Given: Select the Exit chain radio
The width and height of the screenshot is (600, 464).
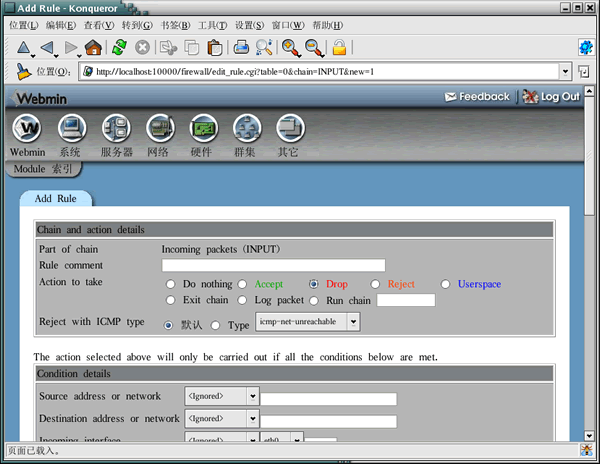Looking at the screenshot, I should point(170,300).
